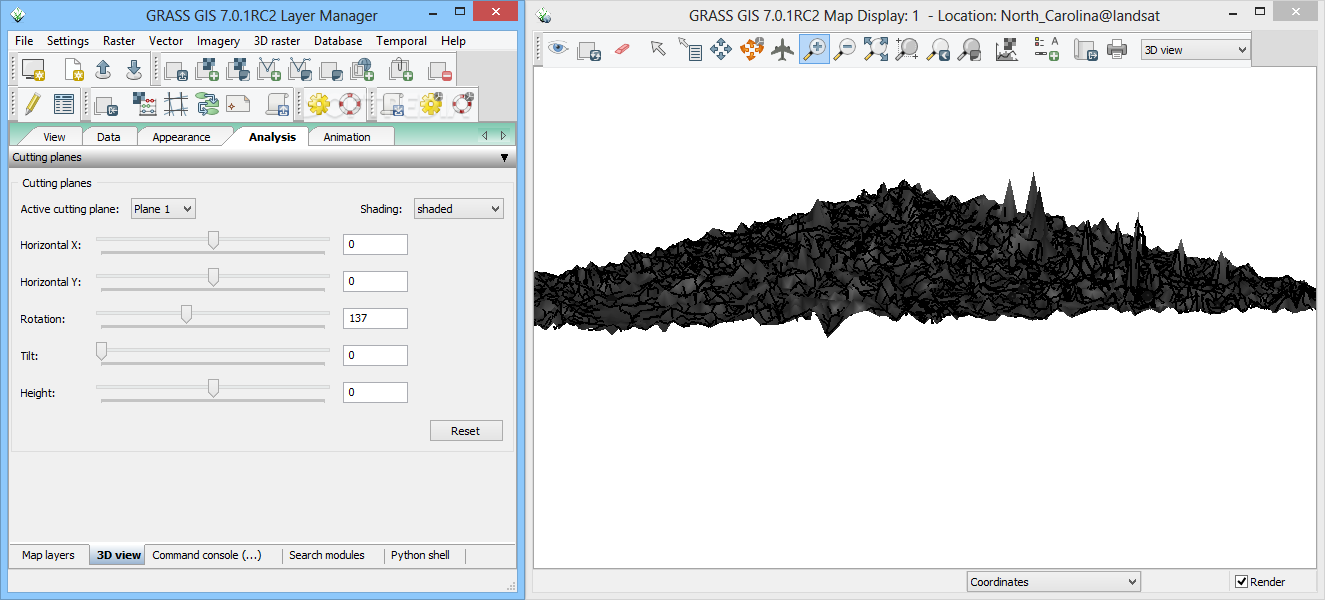Viewport: 1325px width, 600px height.
Task: Click the Rotation slider handle
Action: 186,315
